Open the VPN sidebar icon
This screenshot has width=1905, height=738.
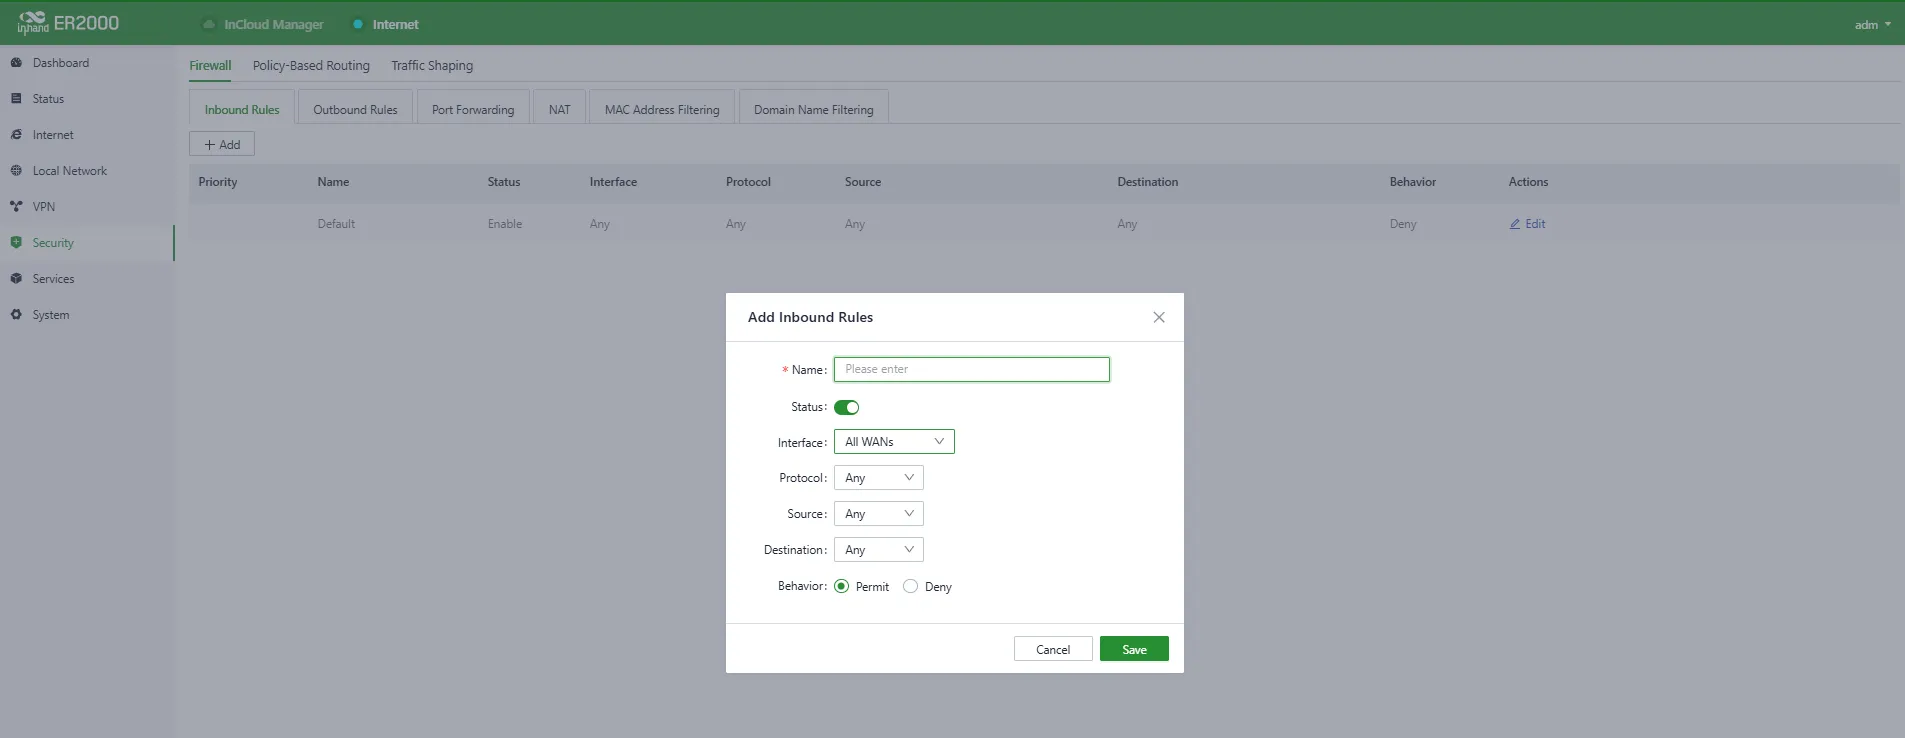[16, 207]
